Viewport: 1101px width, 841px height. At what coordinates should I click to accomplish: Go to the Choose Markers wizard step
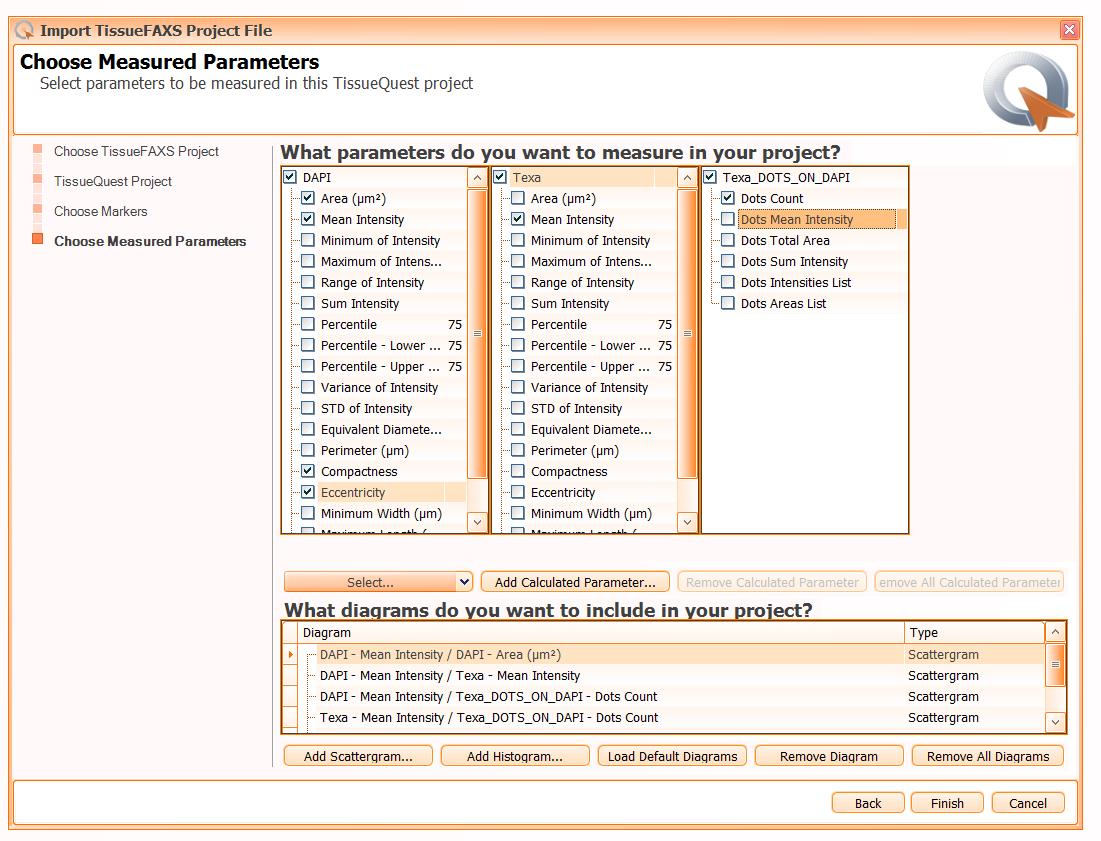click(100, 211)
